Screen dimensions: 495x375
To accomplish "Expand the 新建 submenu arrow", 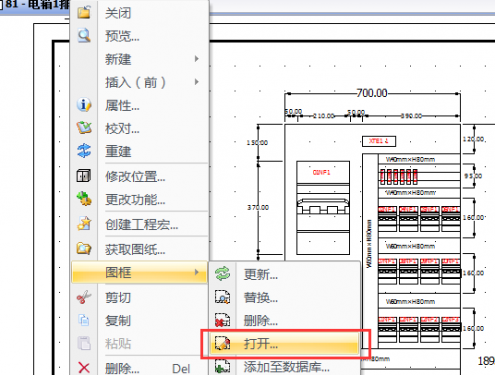I will point(197,59).
